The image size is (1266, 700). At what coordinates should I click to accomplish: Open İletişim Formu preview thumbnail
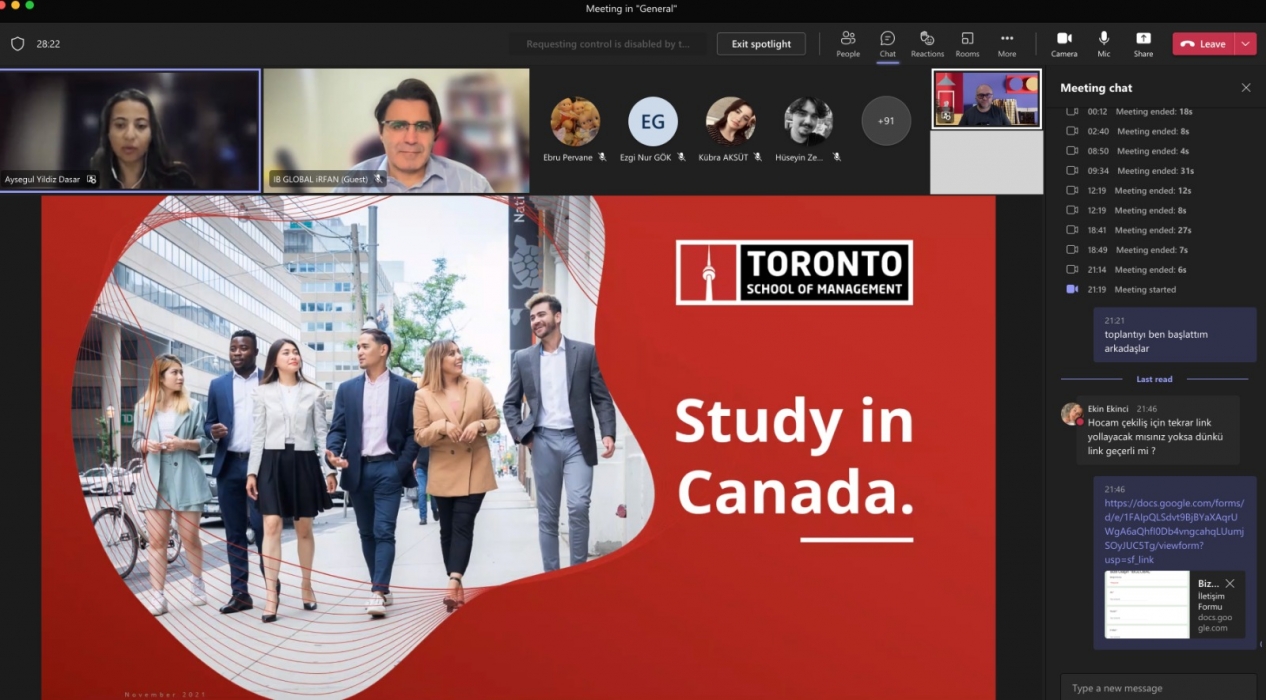tap(1147, 604)
